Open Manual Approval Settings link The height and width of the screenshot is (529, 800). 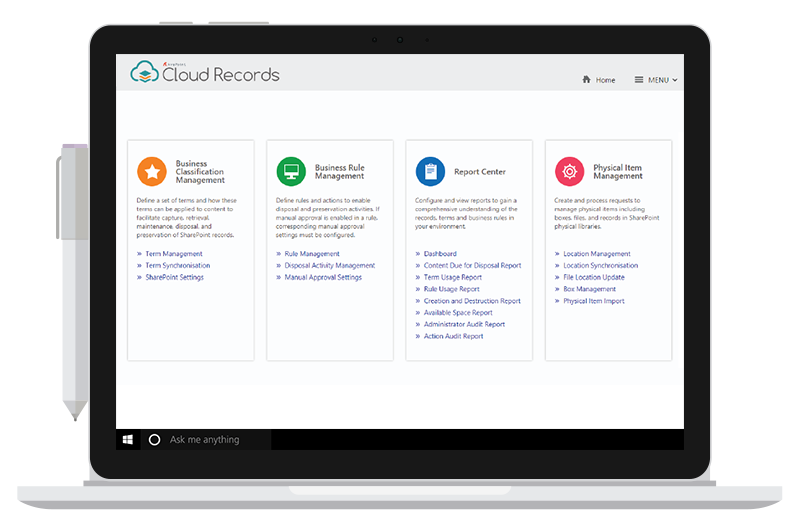pyautogui.click(x=323, y=277)
